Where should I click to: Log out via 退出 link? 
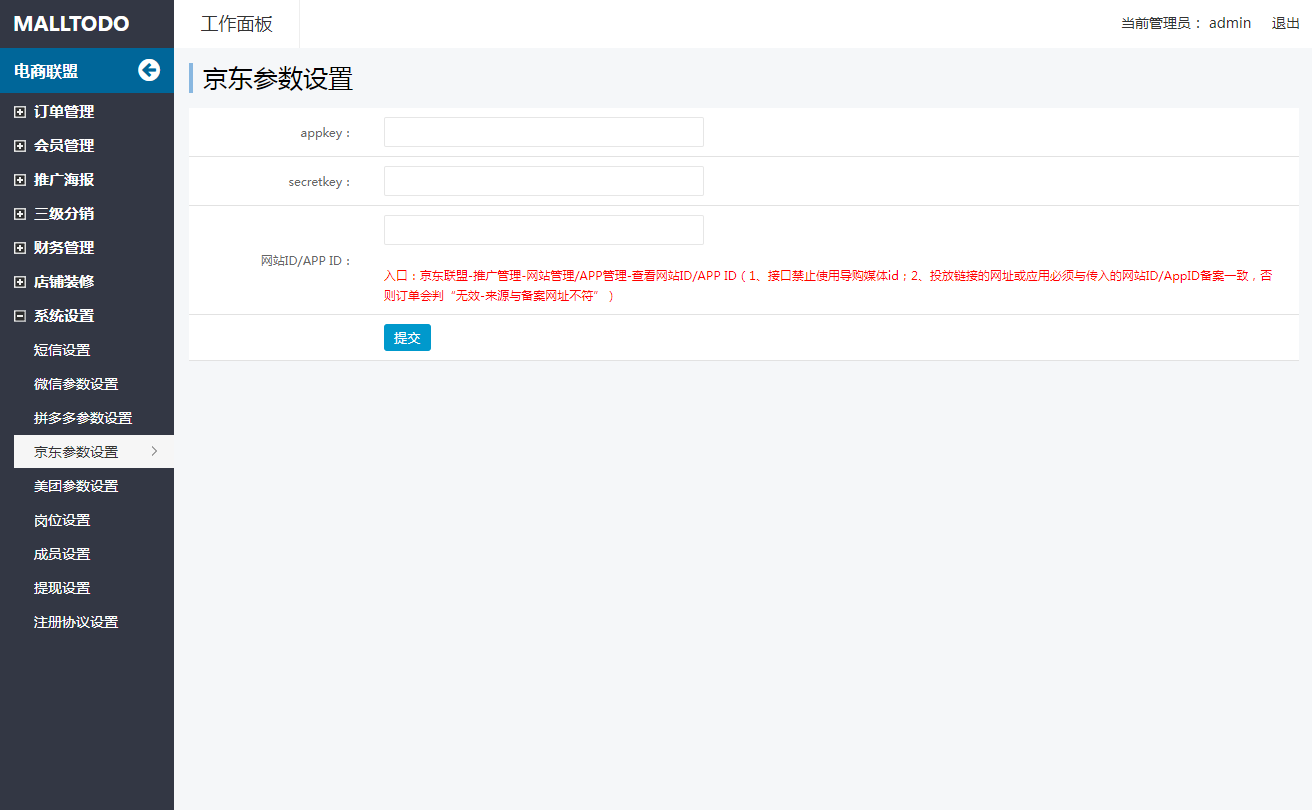coord(1286,23)
